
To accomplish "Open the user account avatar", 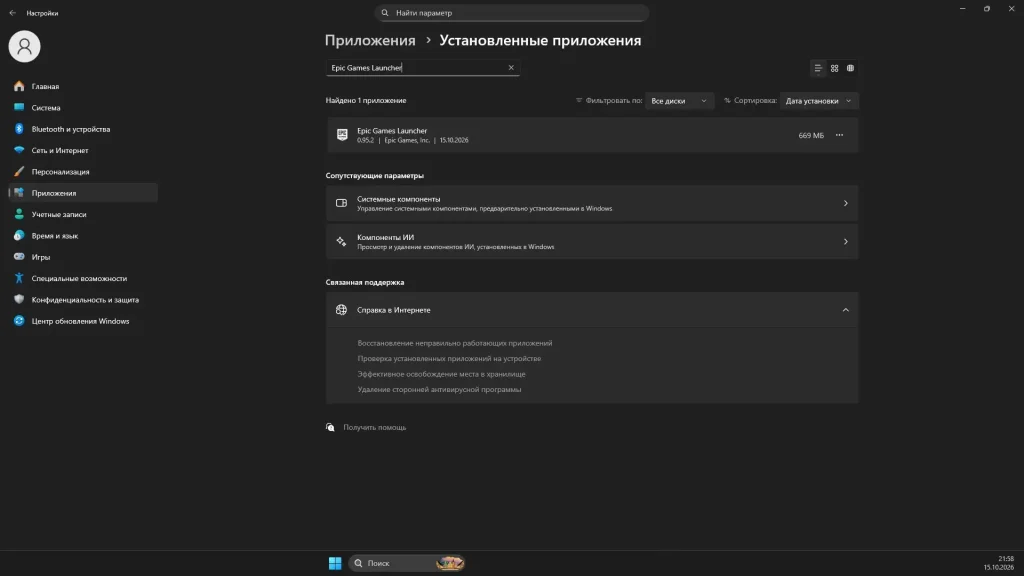I will coord(24,46).
